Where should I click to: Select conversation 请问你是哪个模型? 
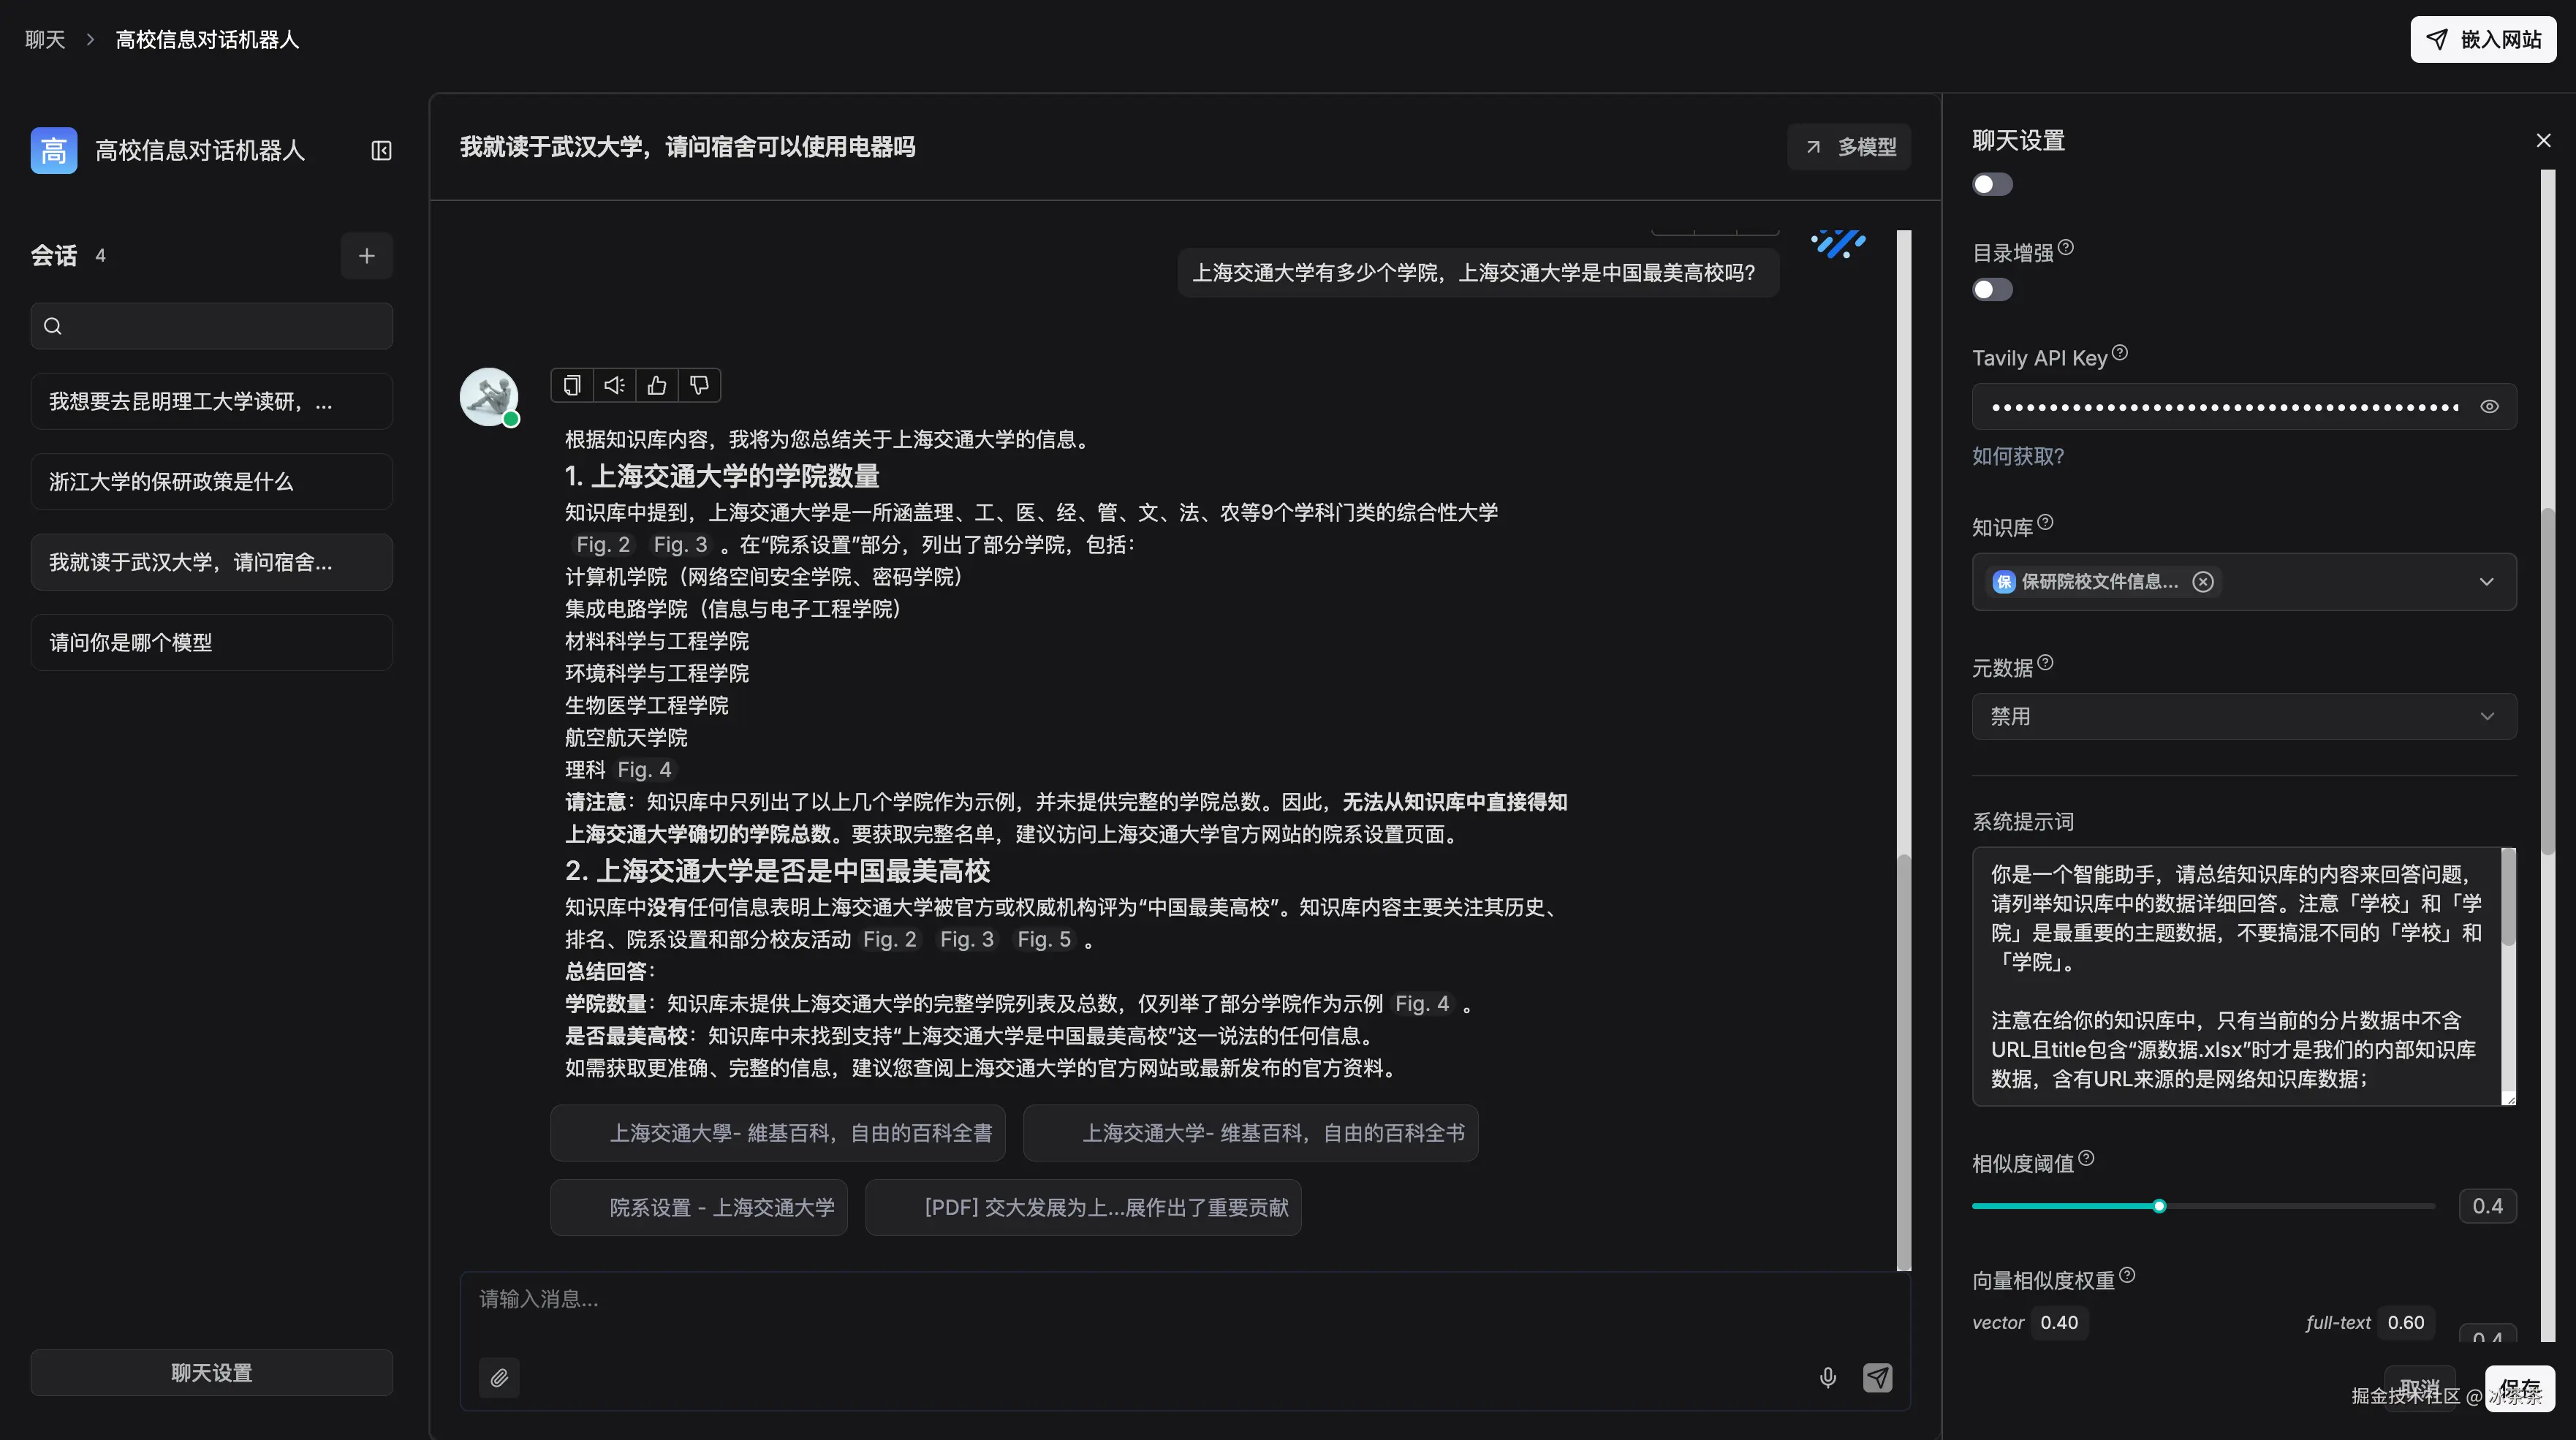coord(211,642)
